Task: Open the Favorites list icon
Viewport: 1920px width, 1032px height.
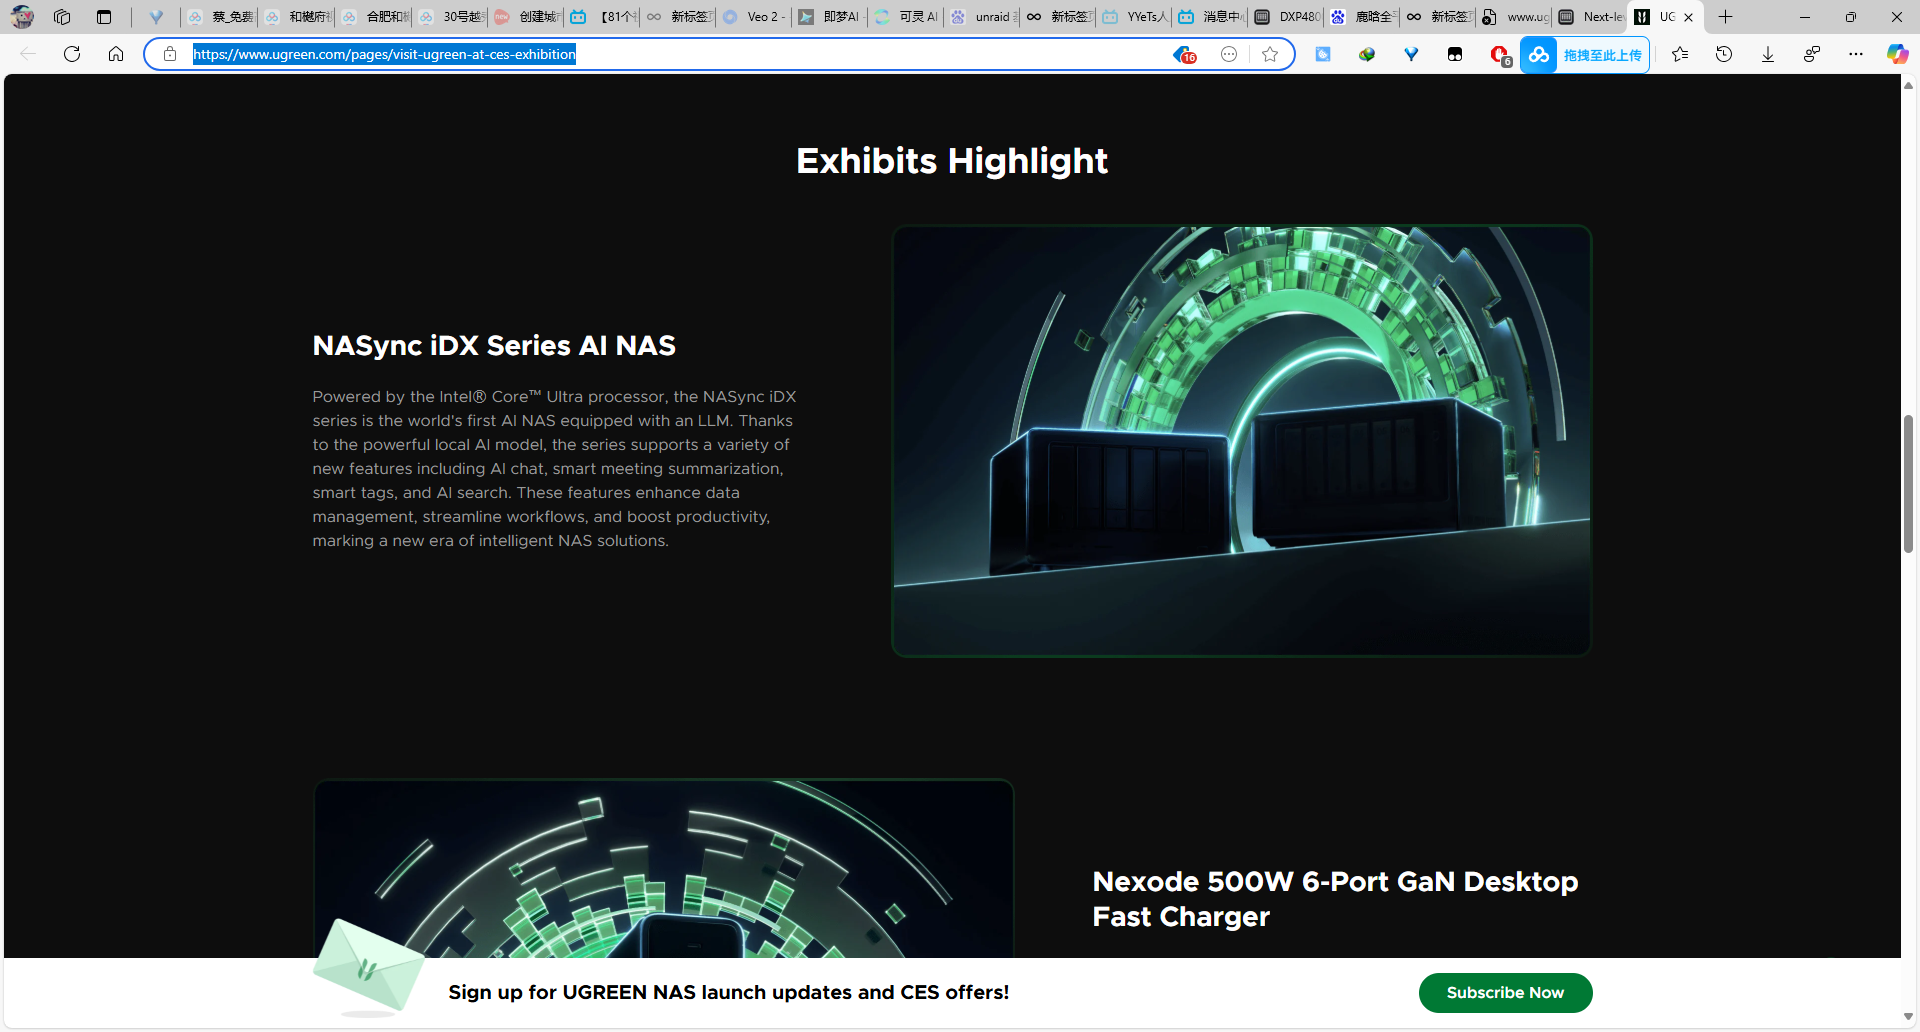Action: [x=1680, y=54]
